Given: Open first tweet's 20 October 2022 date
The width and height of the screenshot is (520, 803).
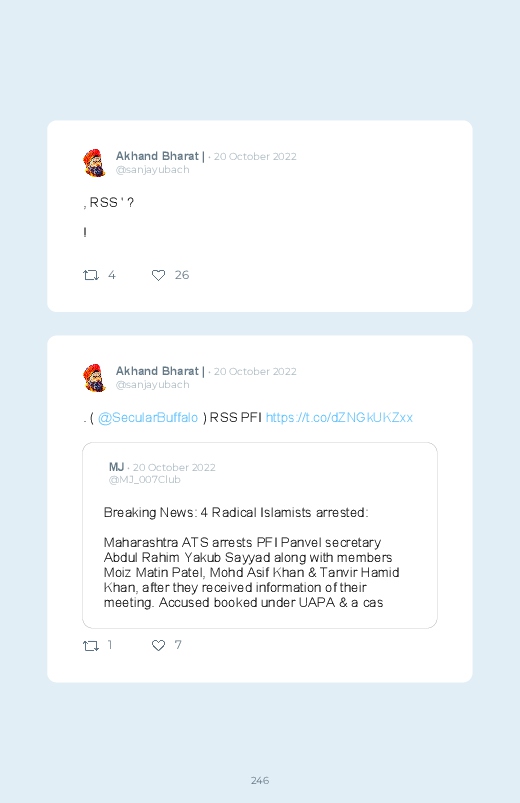Looking at the screenshot, I should [x=255, y=157].
